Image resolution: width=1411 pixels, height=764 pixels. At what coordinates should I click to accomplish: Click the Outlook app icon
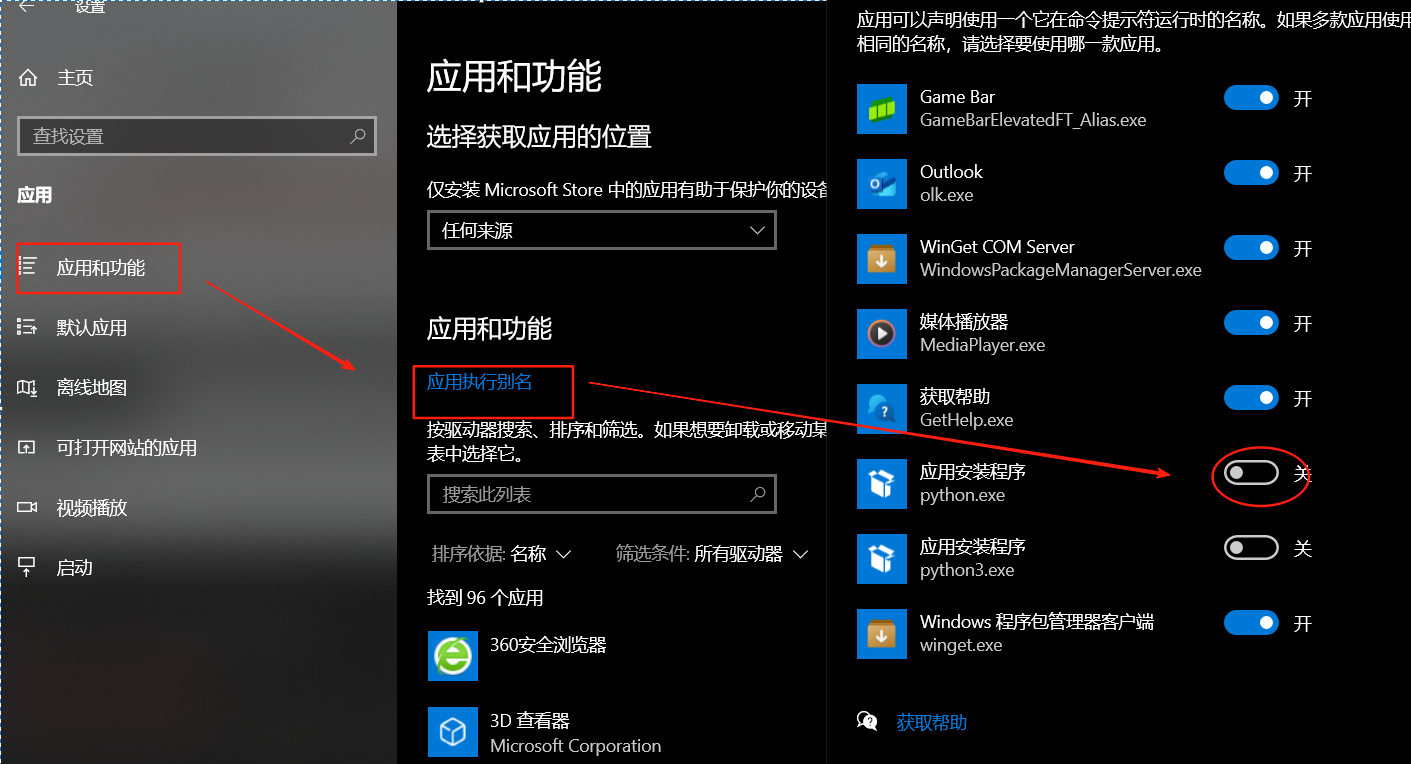point(881,184)
